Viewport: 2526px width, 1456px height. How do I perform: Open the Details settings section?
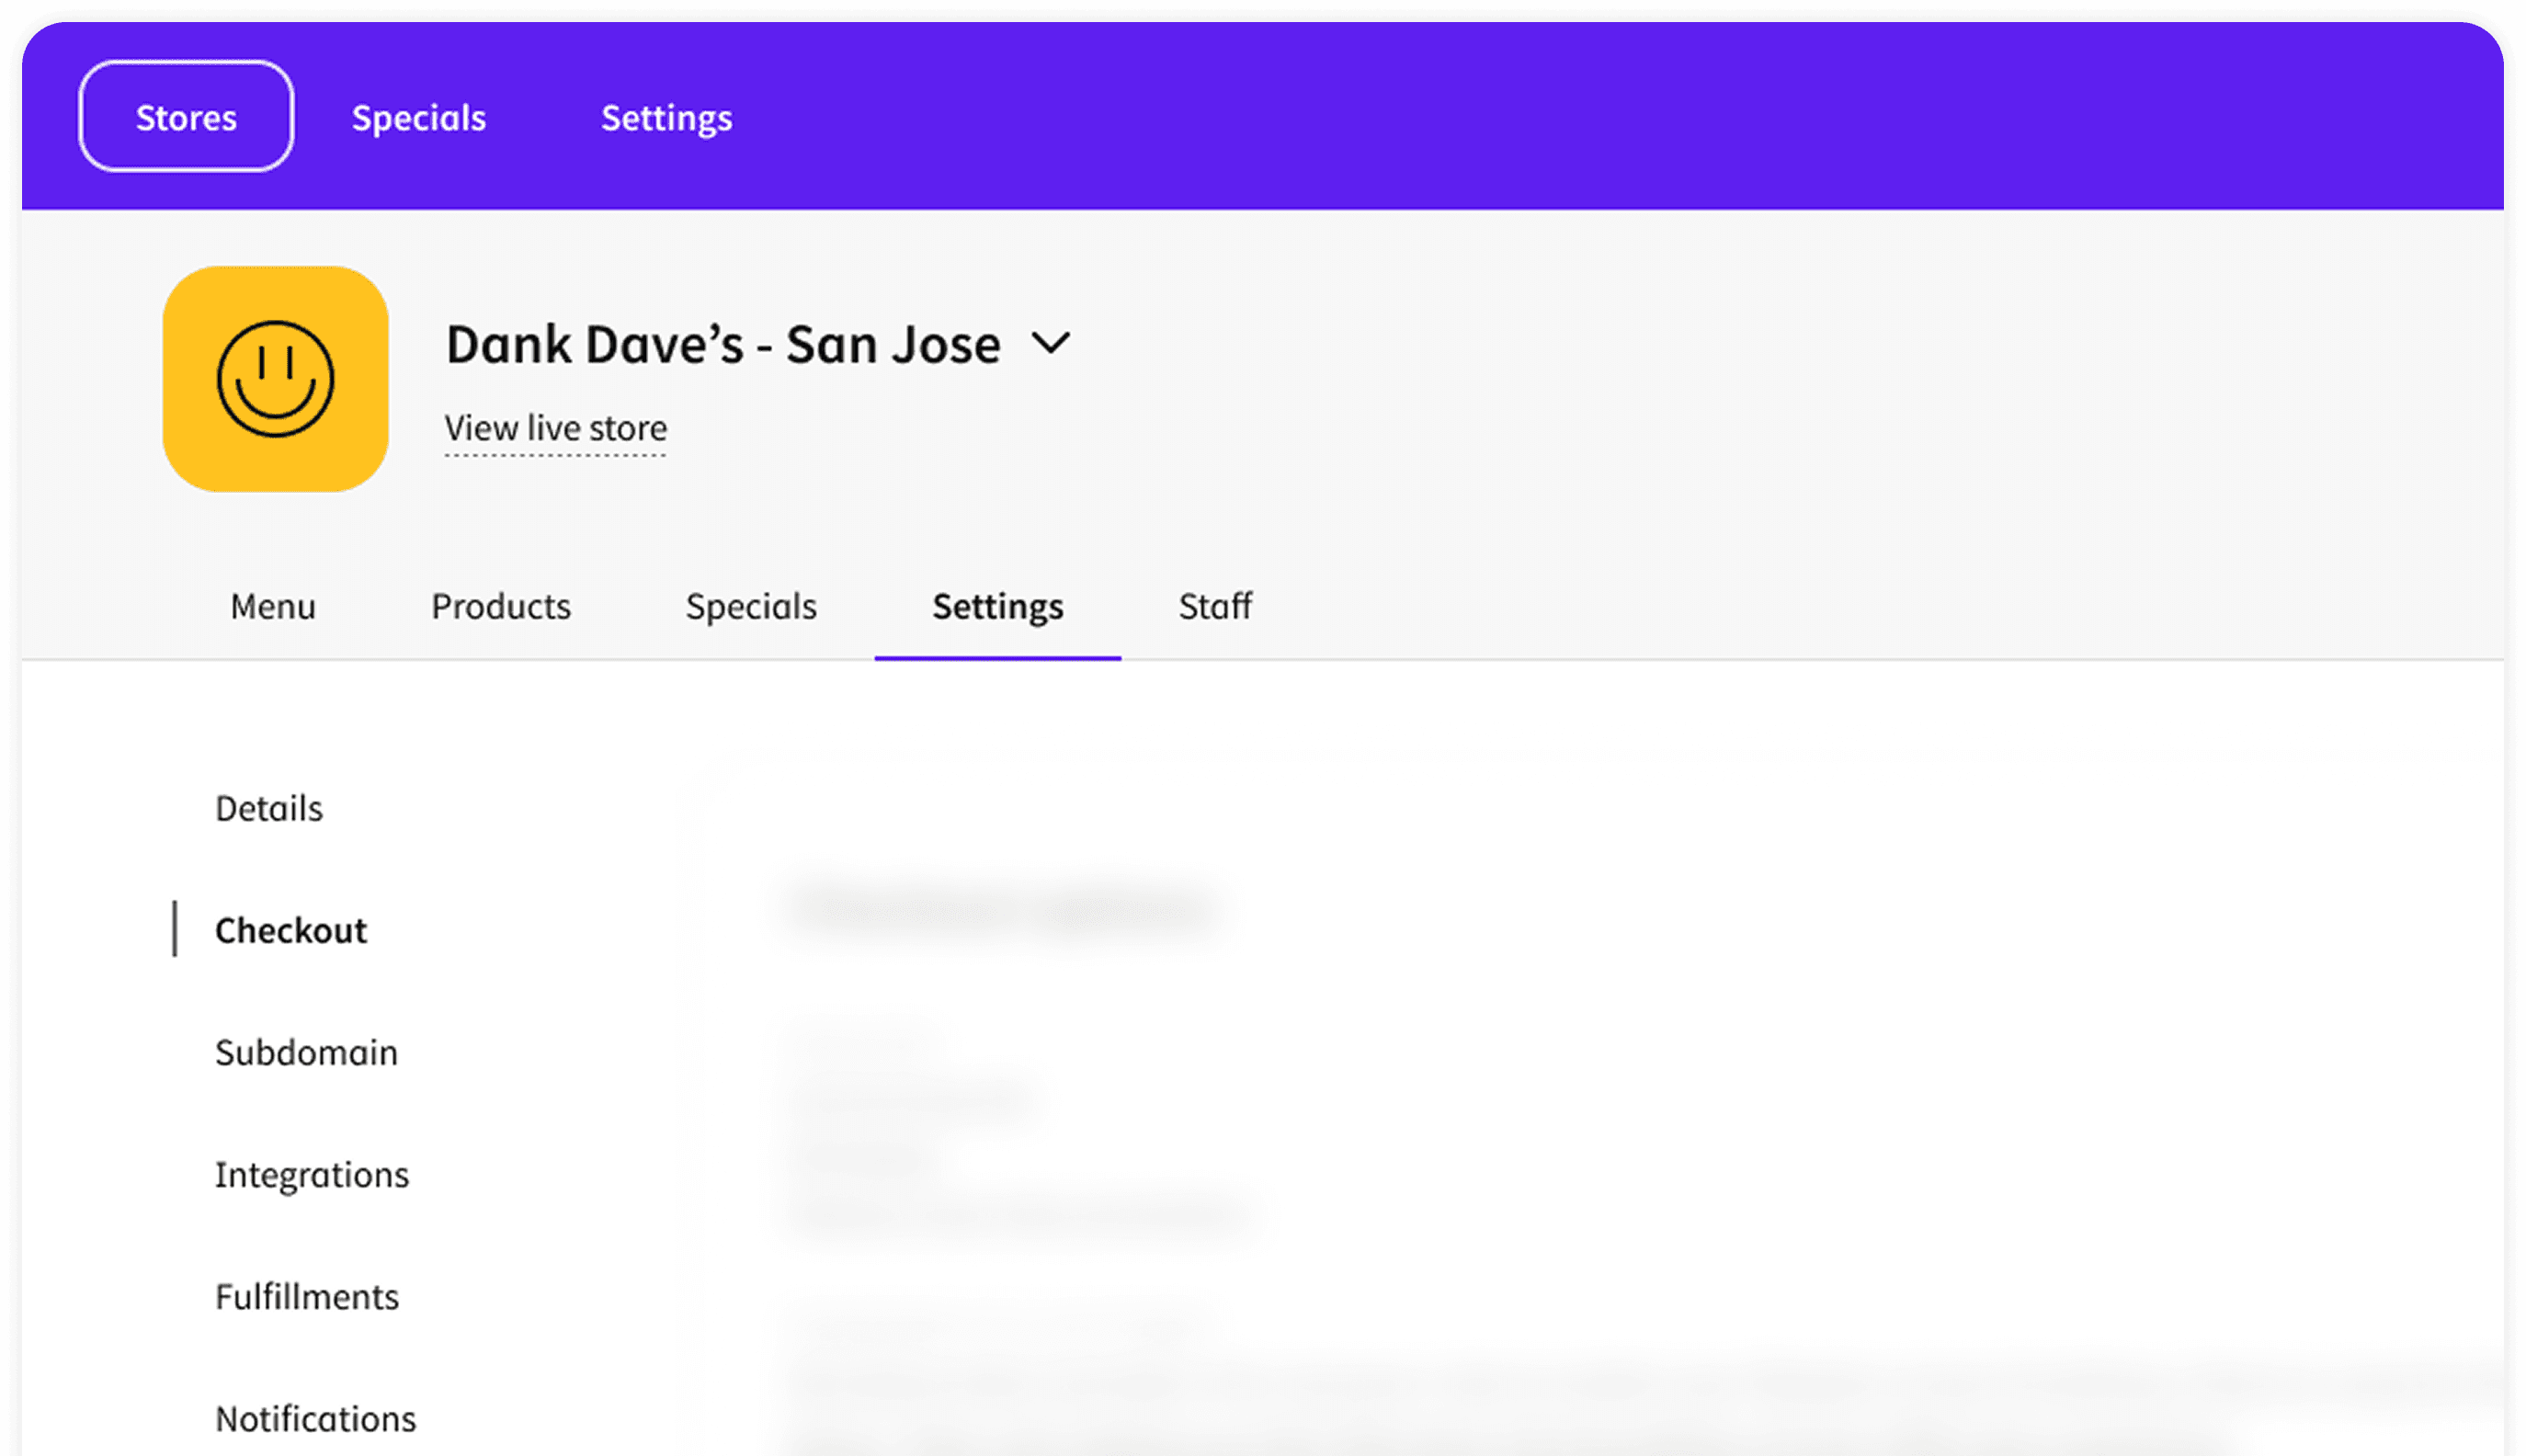click(269, 808)
